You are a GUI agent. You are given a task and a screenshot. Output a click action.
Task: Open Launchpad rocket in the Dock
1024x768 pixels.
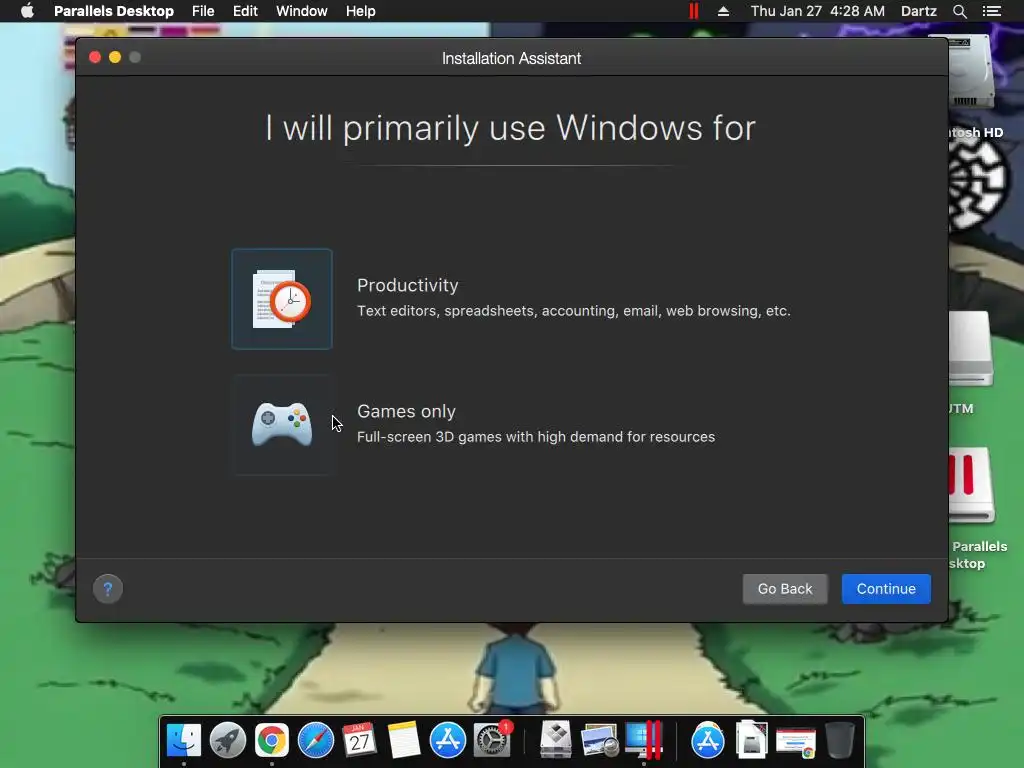pos(228,740)
